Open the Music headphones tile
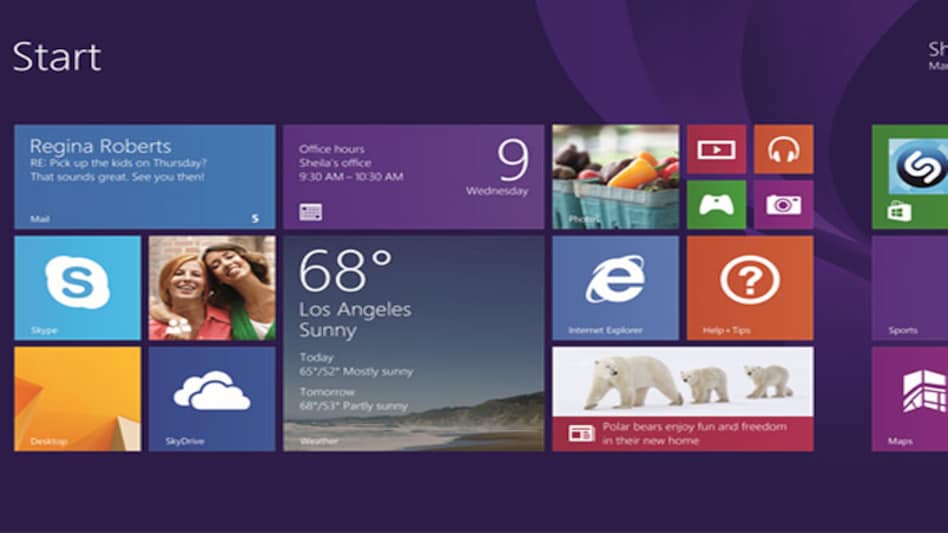Viewport: 948px width, 533px height. pos(783,149)
